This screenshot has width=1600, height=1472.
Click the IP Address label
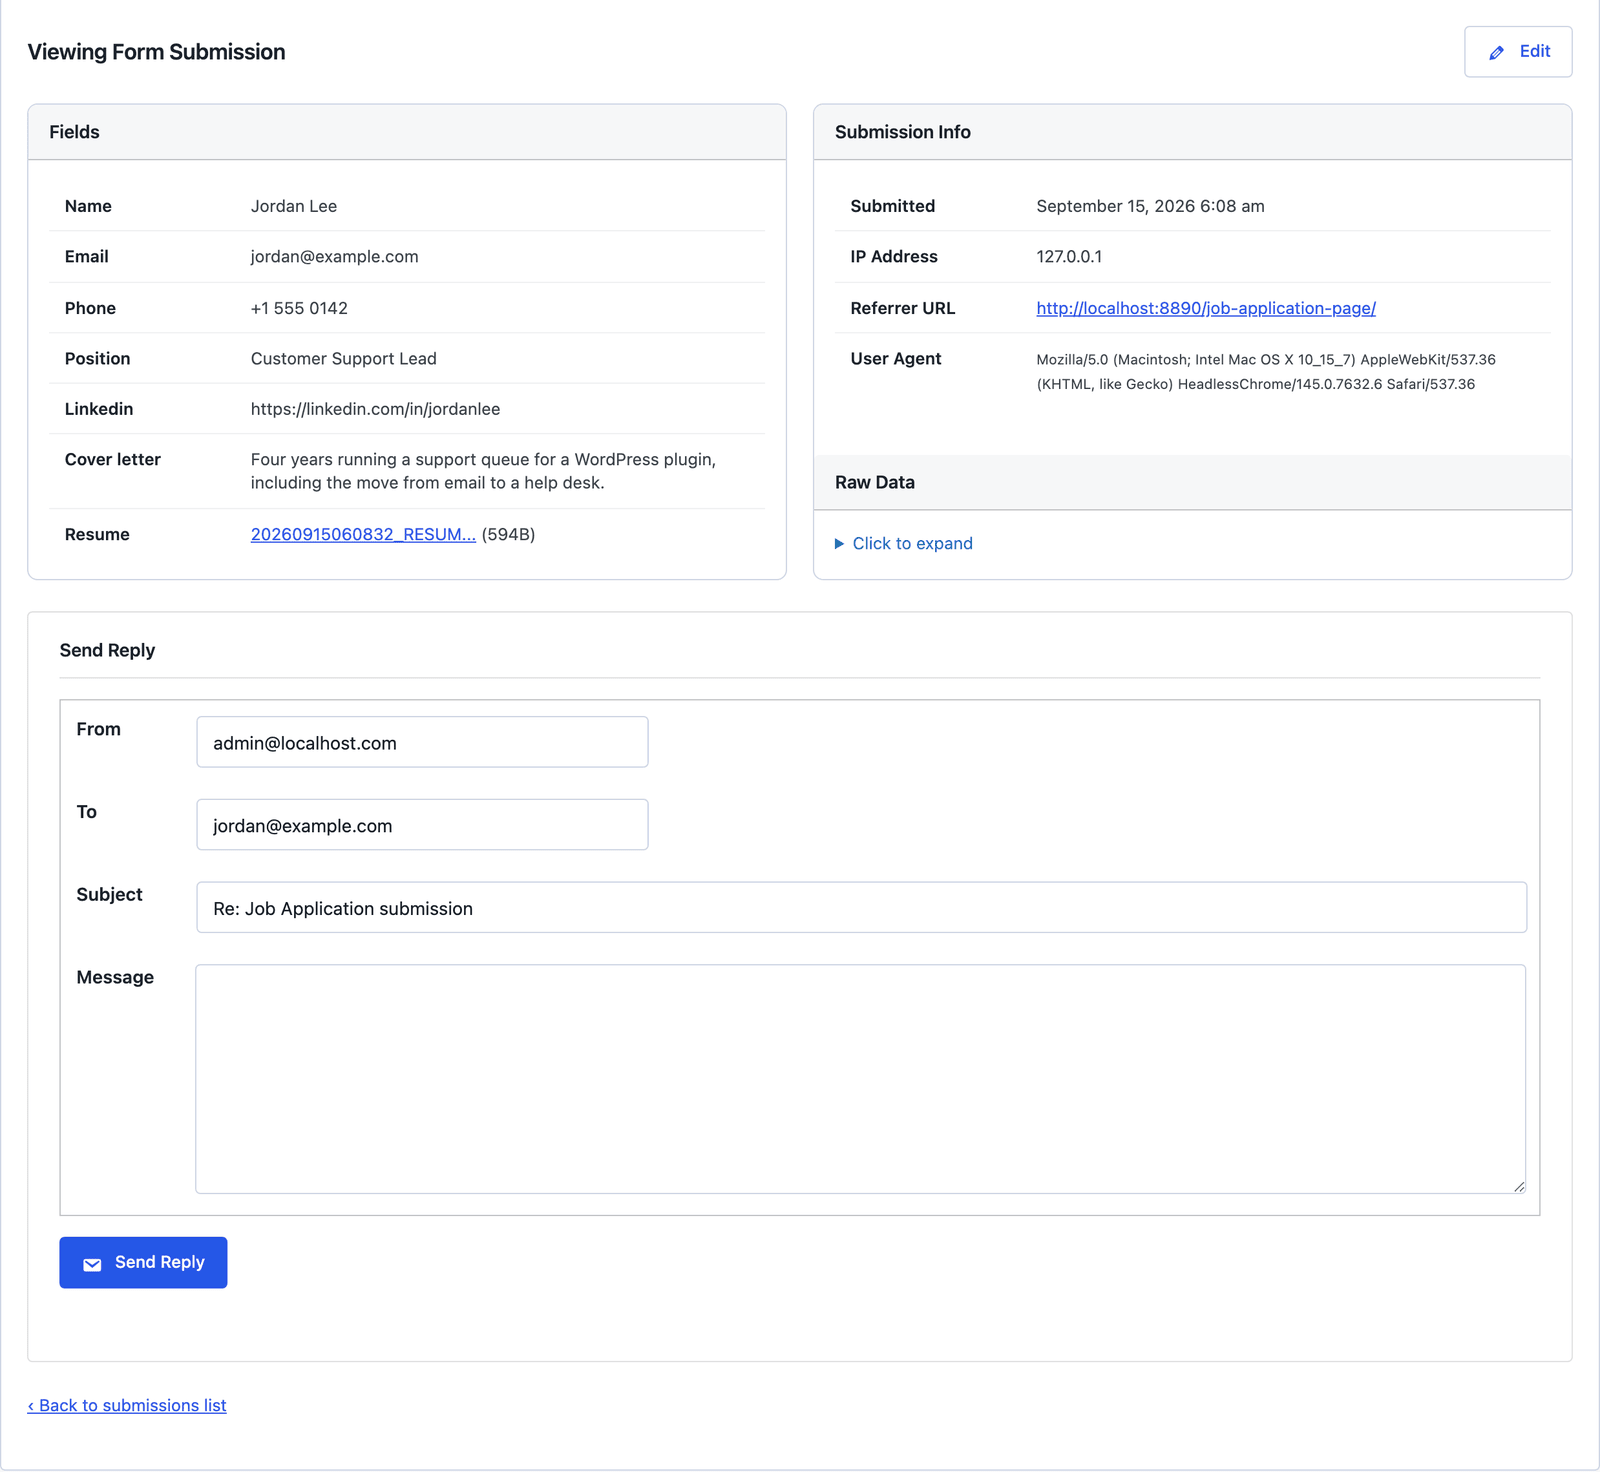893,257
